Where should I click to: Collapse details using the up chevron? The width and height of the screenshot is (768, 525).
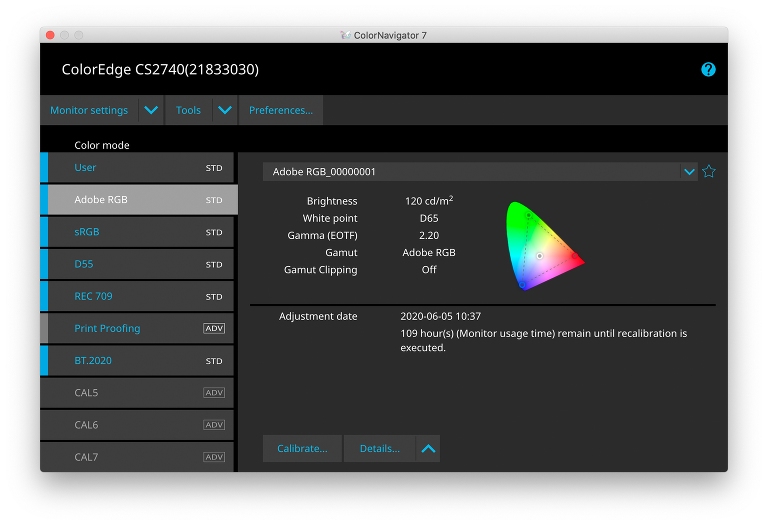[x=428, y=449]
